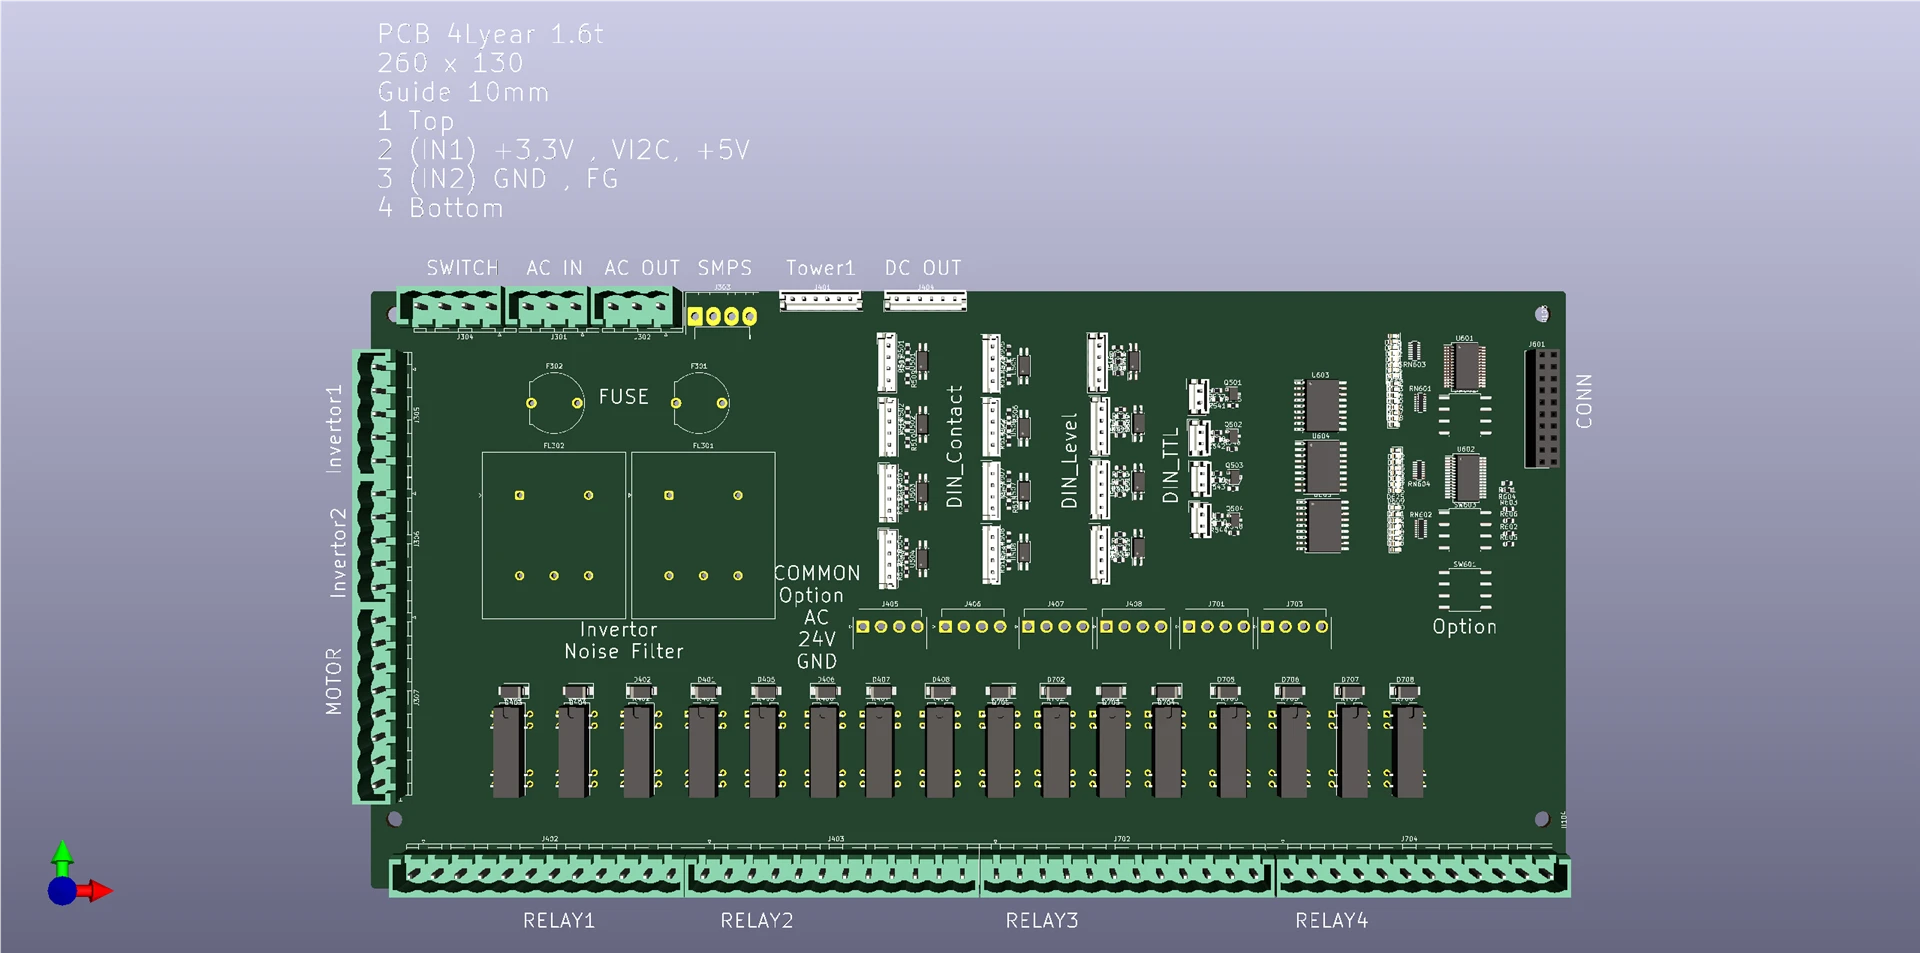This screenshot has width=1920, height=953.
Task: Click the RELAY4 label
Action: [1332, 921]
